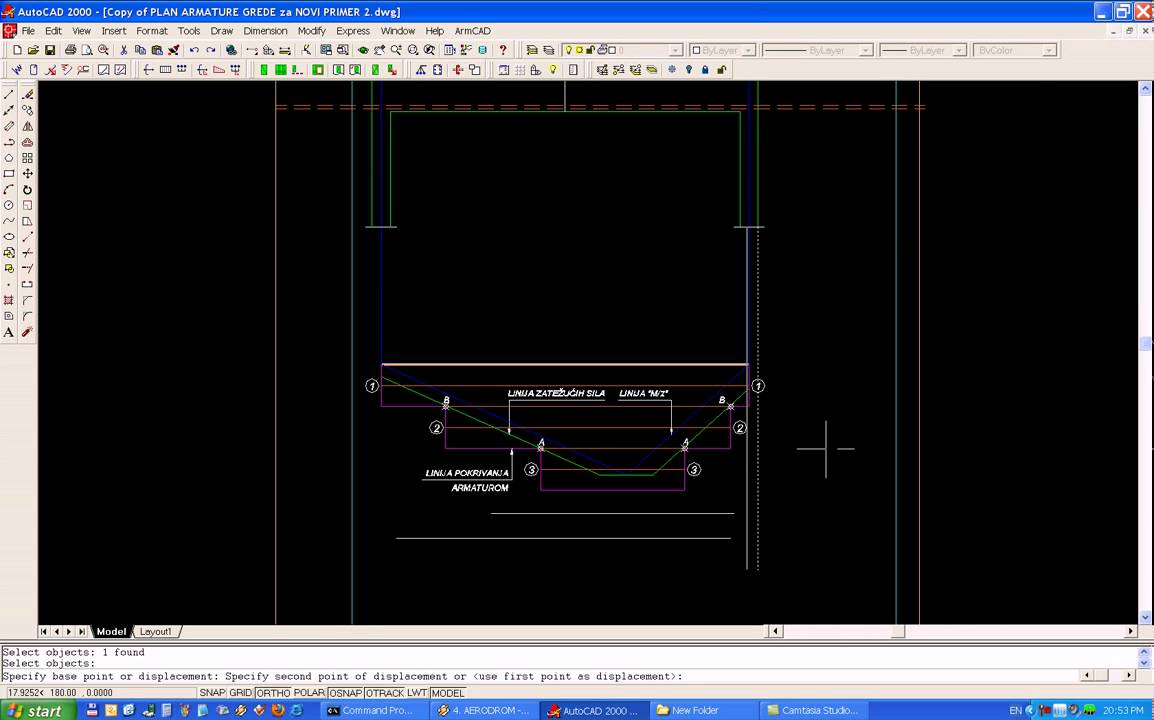The height and width of the screenshot is (720, 1154).
Task: Open the ArmCAD menu
Action: [472, 31]
